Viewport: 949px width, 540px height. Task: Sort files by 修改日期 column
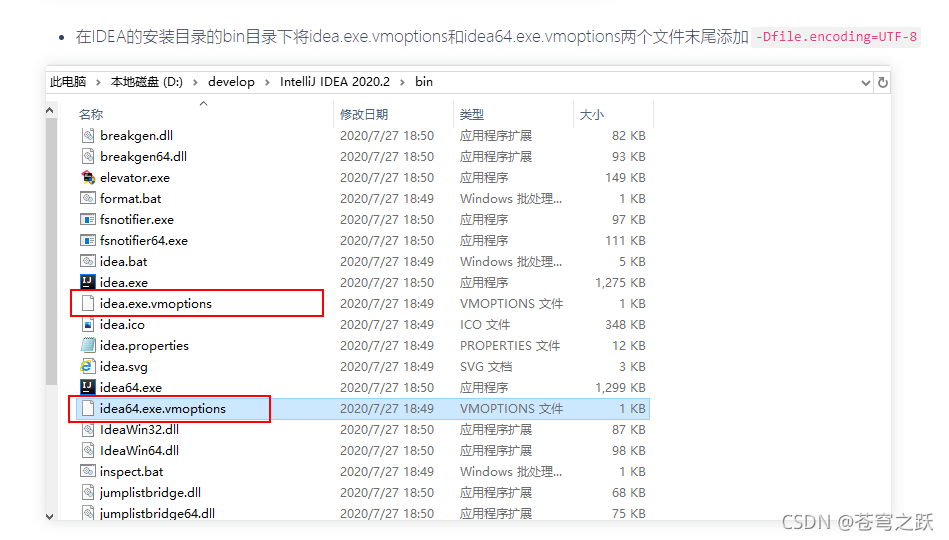click(364, 114)
